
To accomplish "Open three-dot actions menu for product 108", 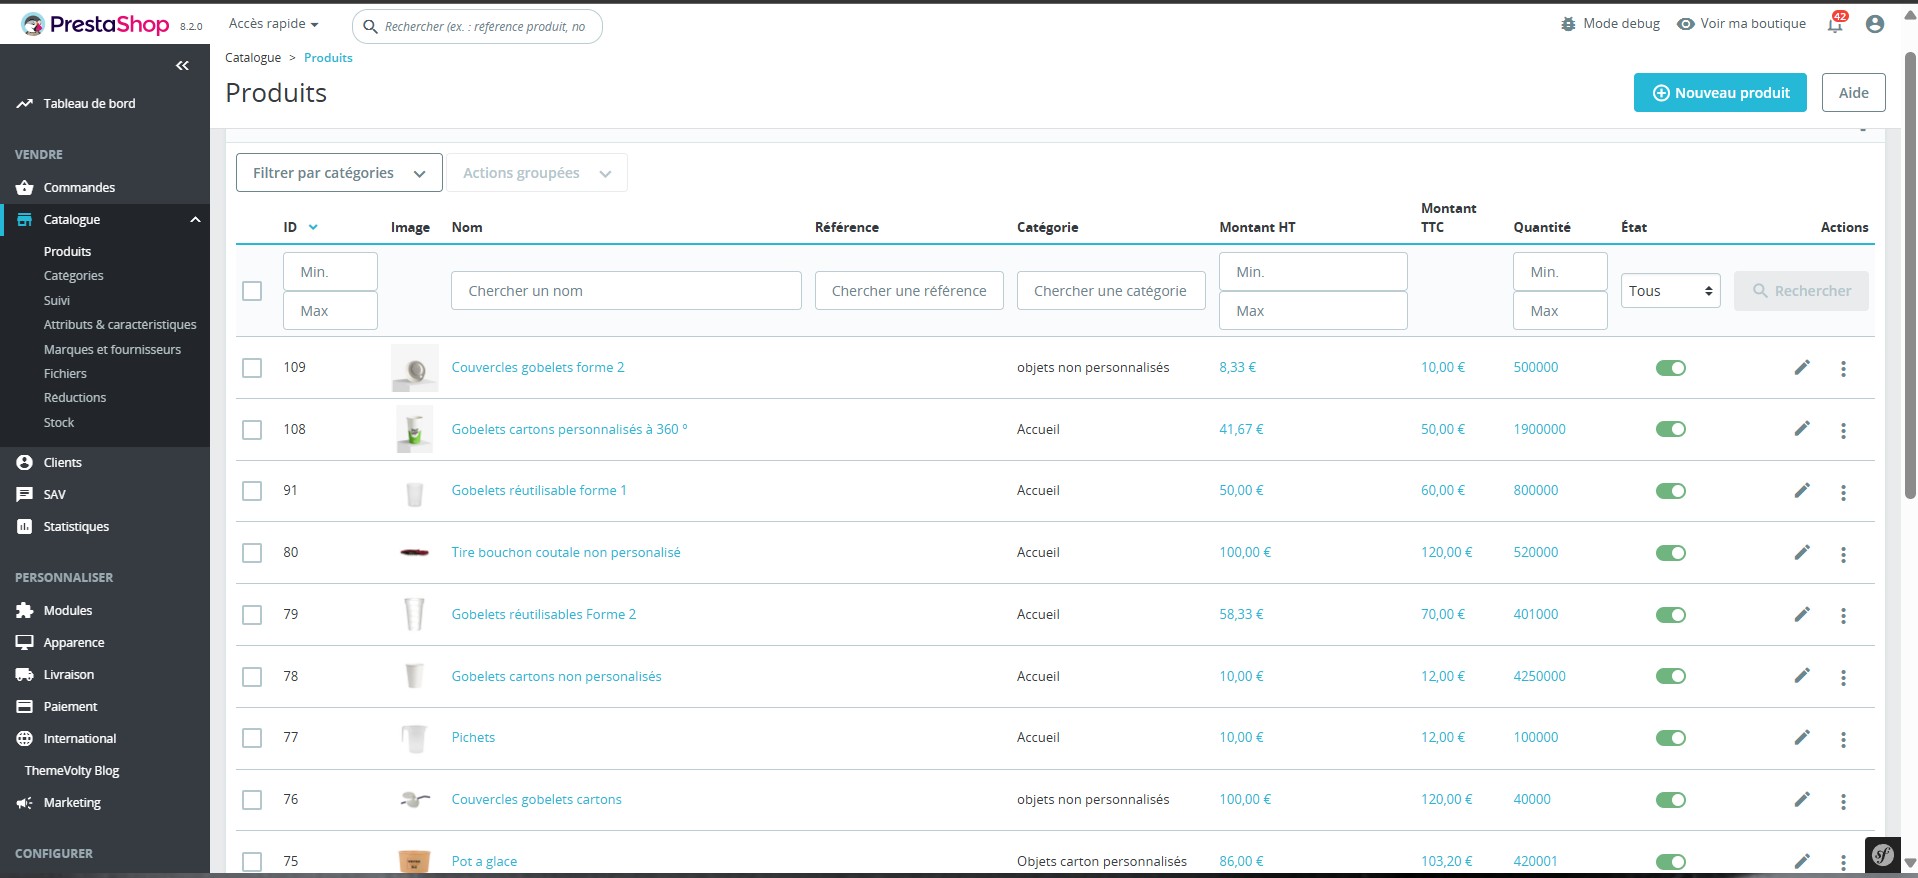I will point(1843,430).
